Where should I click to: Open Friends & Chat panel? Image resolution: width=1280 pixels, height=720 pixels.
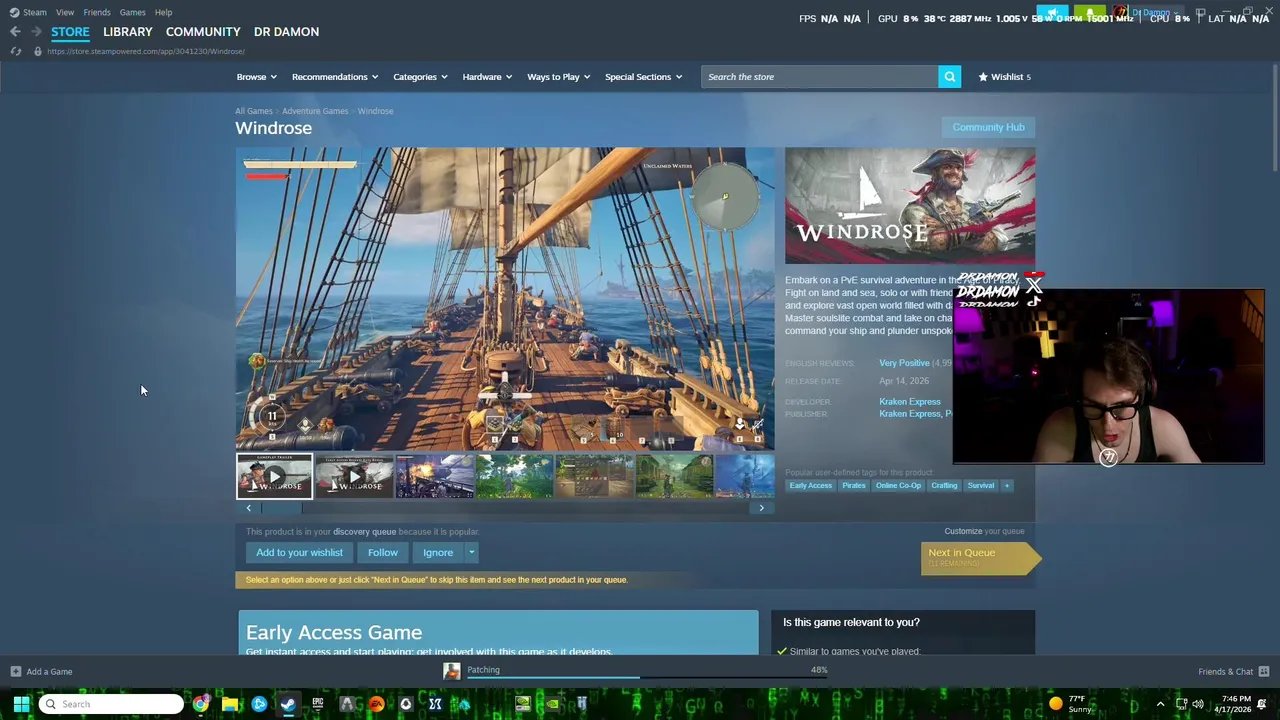coord(1233,672)
